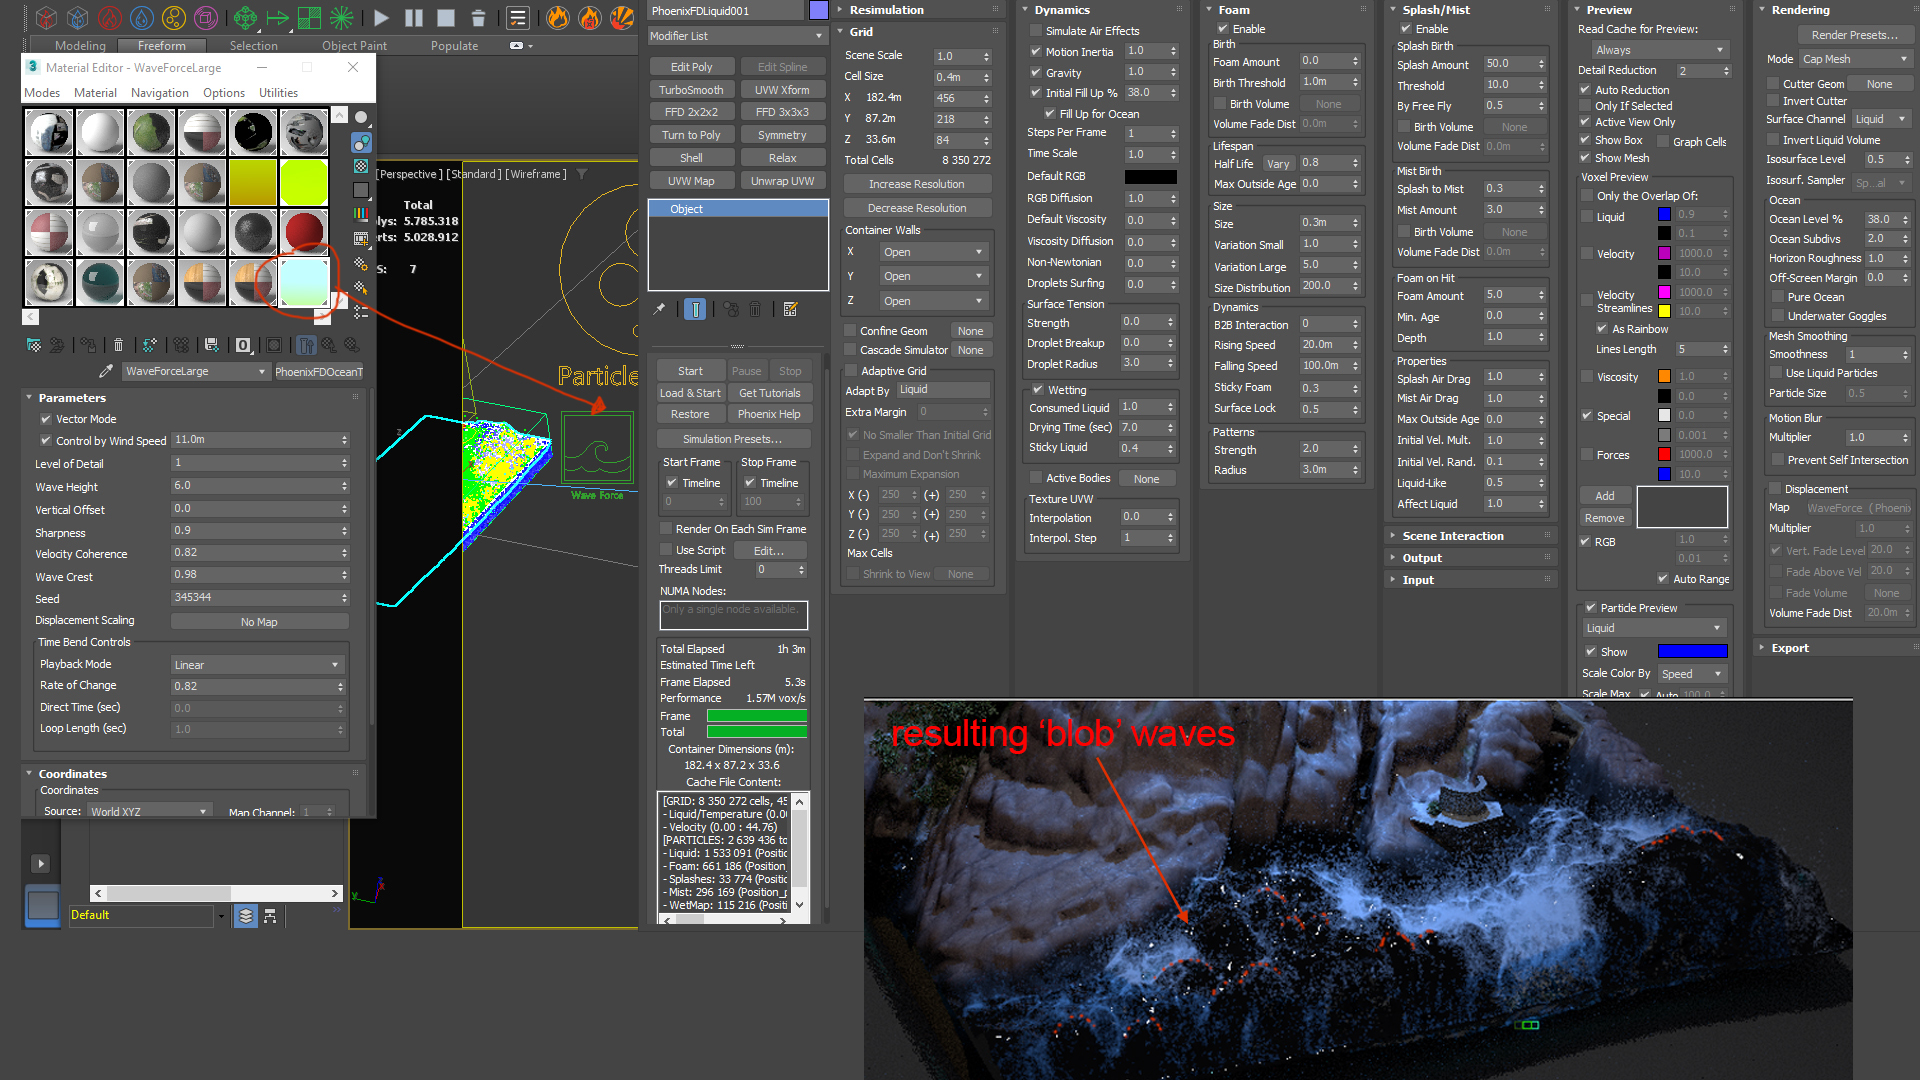1920x1080 pixels.
Task: Switch to the Object Paint ribbon tab
Action: pyautogui.click(x=354, y=46)
